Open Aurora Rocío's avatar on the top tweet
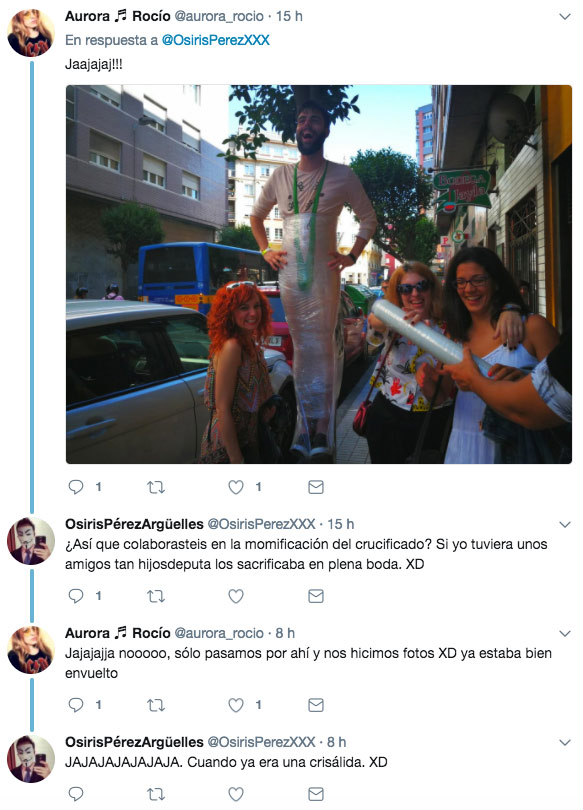This screenshot has width=583, height=810. pos(30,33)
